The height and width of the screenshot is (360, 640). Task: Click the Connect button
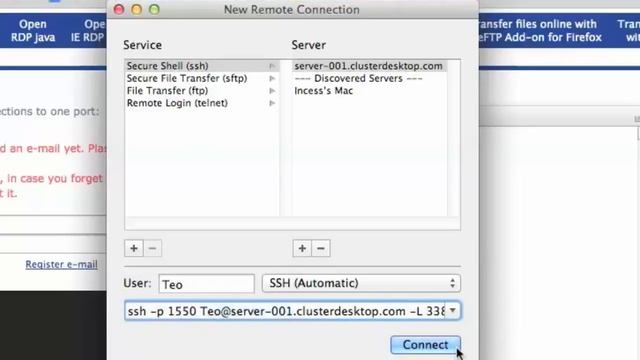(x=425, y=345)
